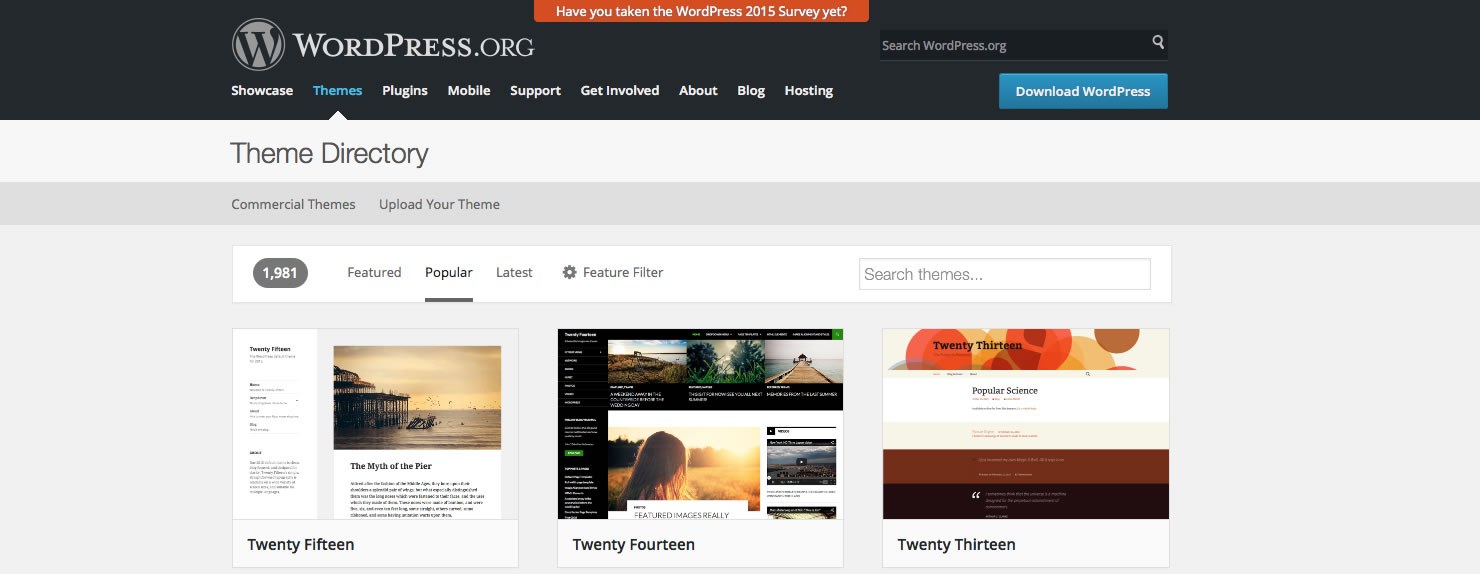Go to Plugins in navigation
Image resolution: width=1480 pixels, height=574 pixels.
tap(405, 90)
